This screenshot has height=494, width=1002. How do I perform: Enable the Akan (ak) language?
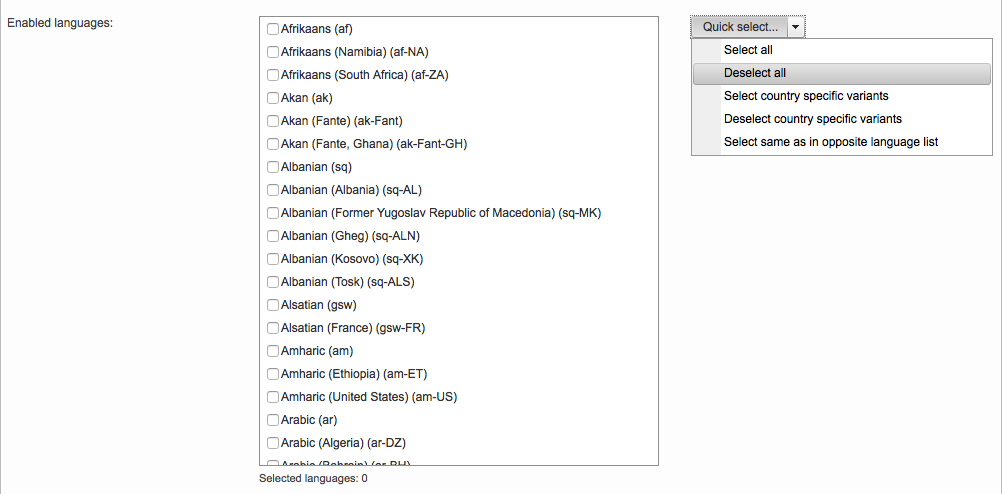coord(273,98)
